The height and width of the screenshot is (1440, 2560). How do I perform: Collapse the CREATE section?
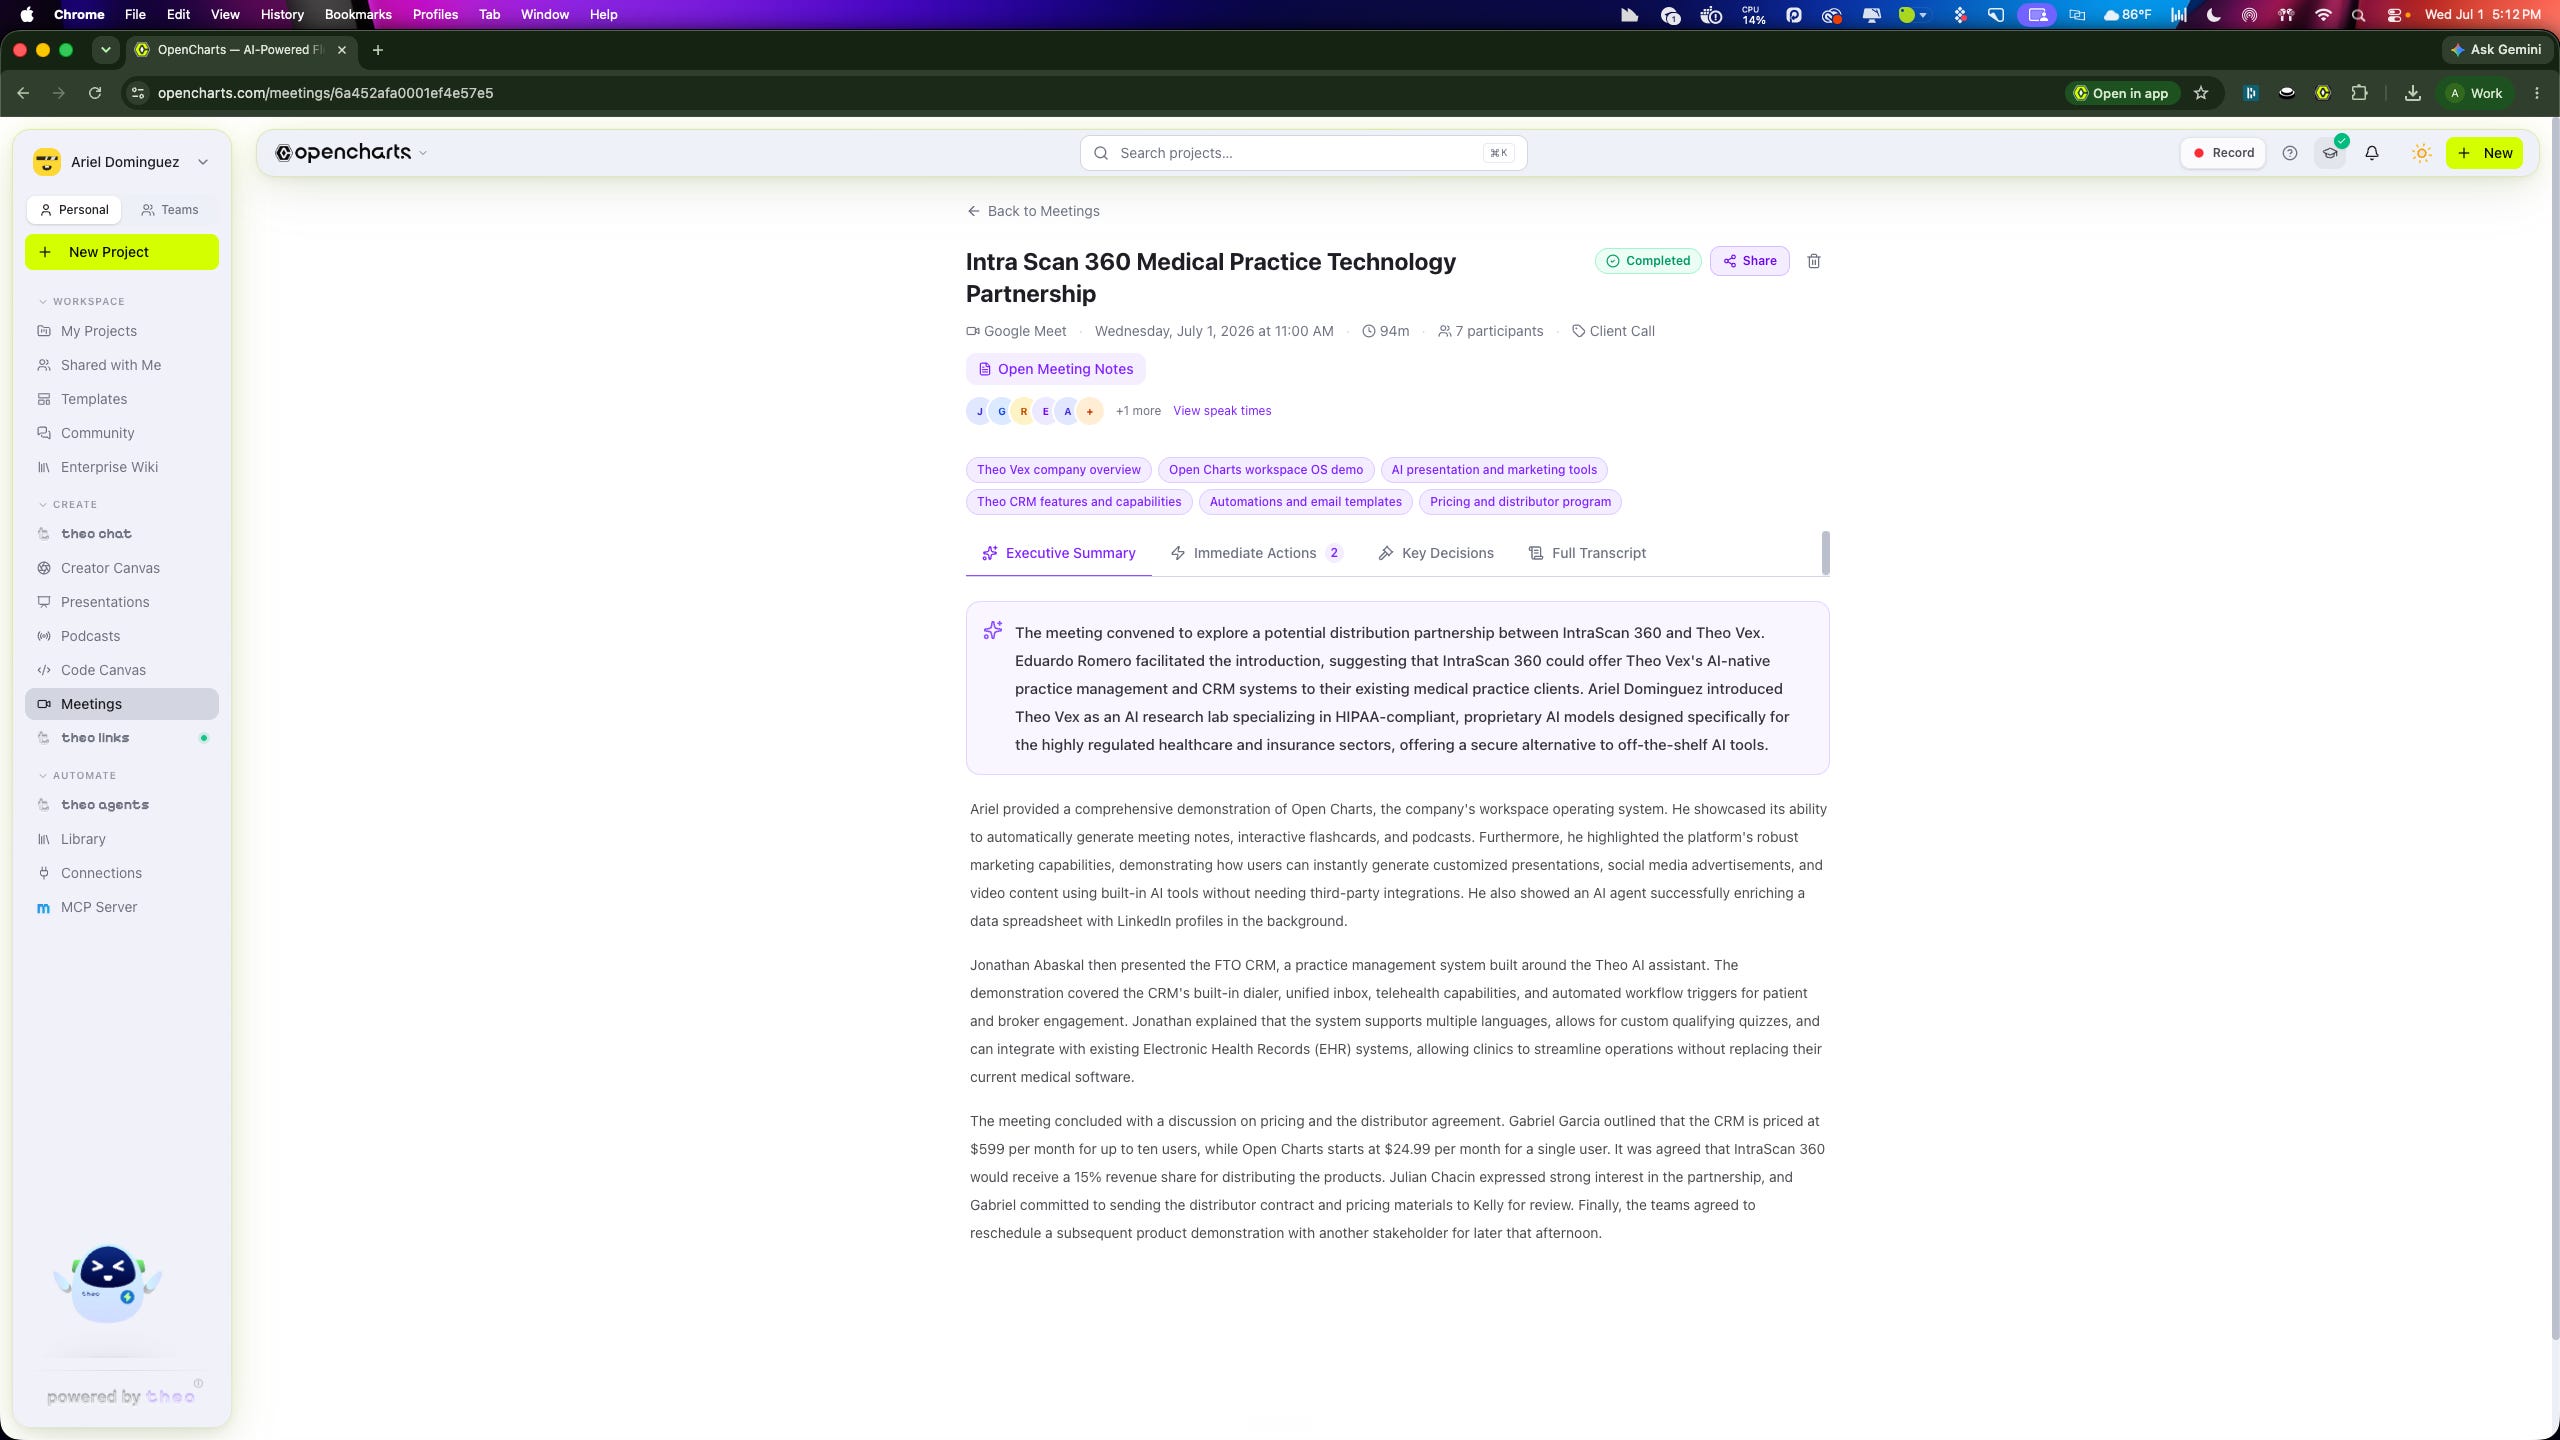pos(67,504)
